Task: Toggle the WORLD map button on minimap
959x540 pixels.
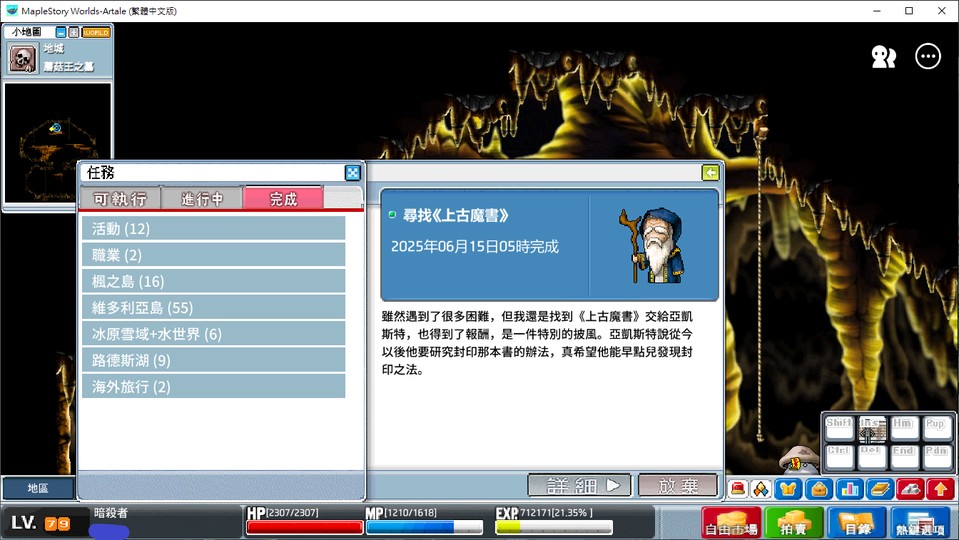Action: click(x=96, y=32)
